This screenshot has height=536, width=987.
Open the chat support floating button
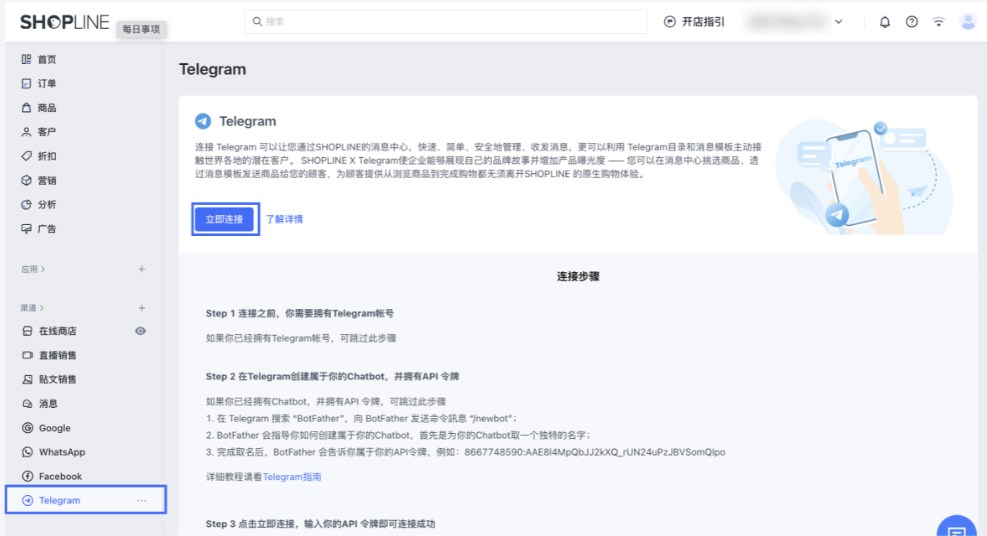(957, 528)
